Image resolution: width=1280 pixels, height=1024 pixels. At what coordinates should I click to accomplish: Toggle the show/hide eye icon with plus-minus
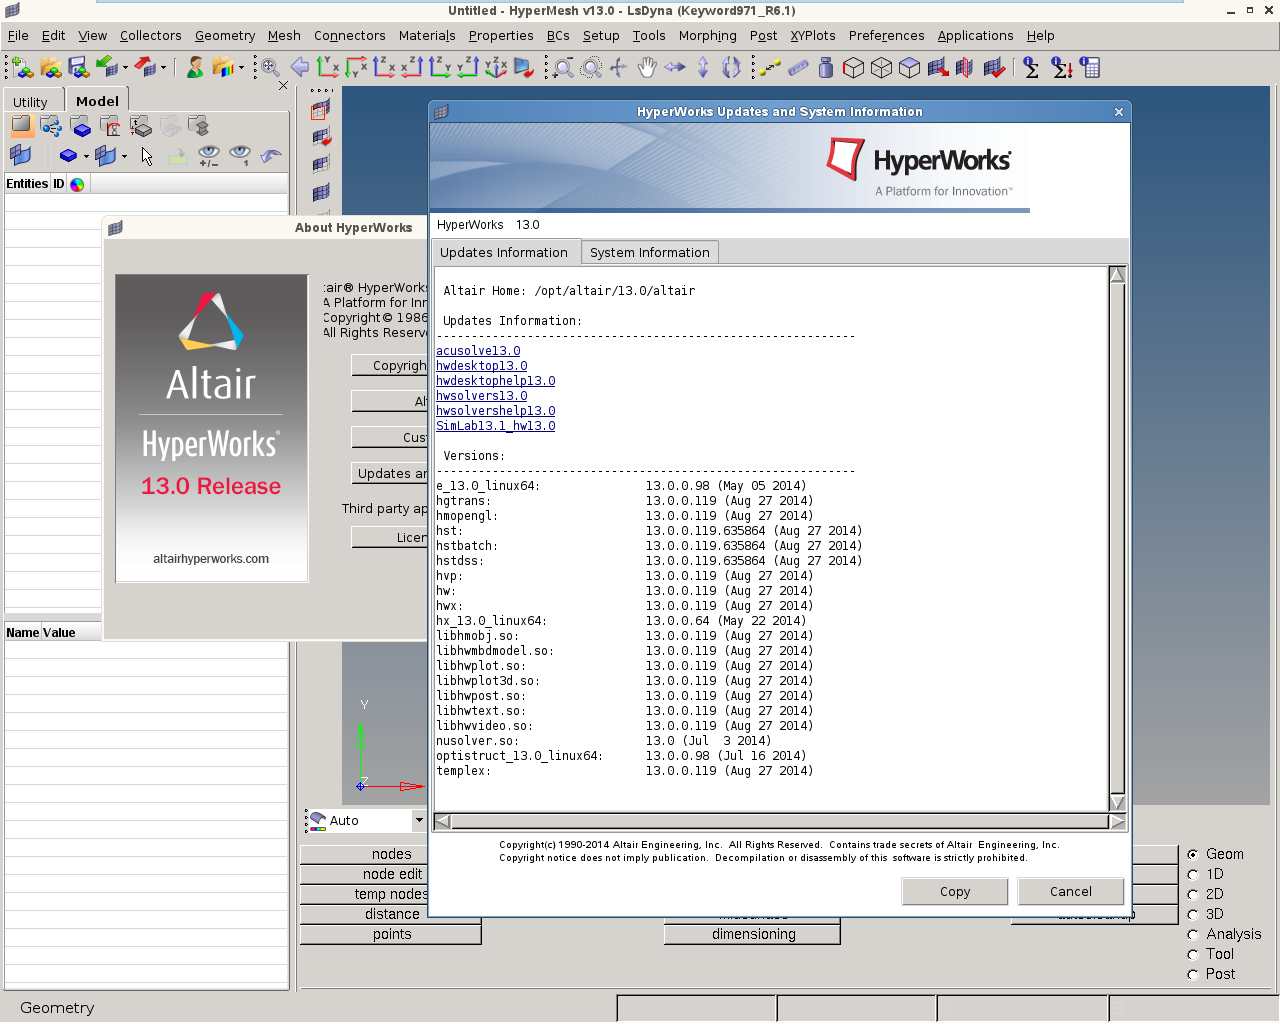coord(208,155)
